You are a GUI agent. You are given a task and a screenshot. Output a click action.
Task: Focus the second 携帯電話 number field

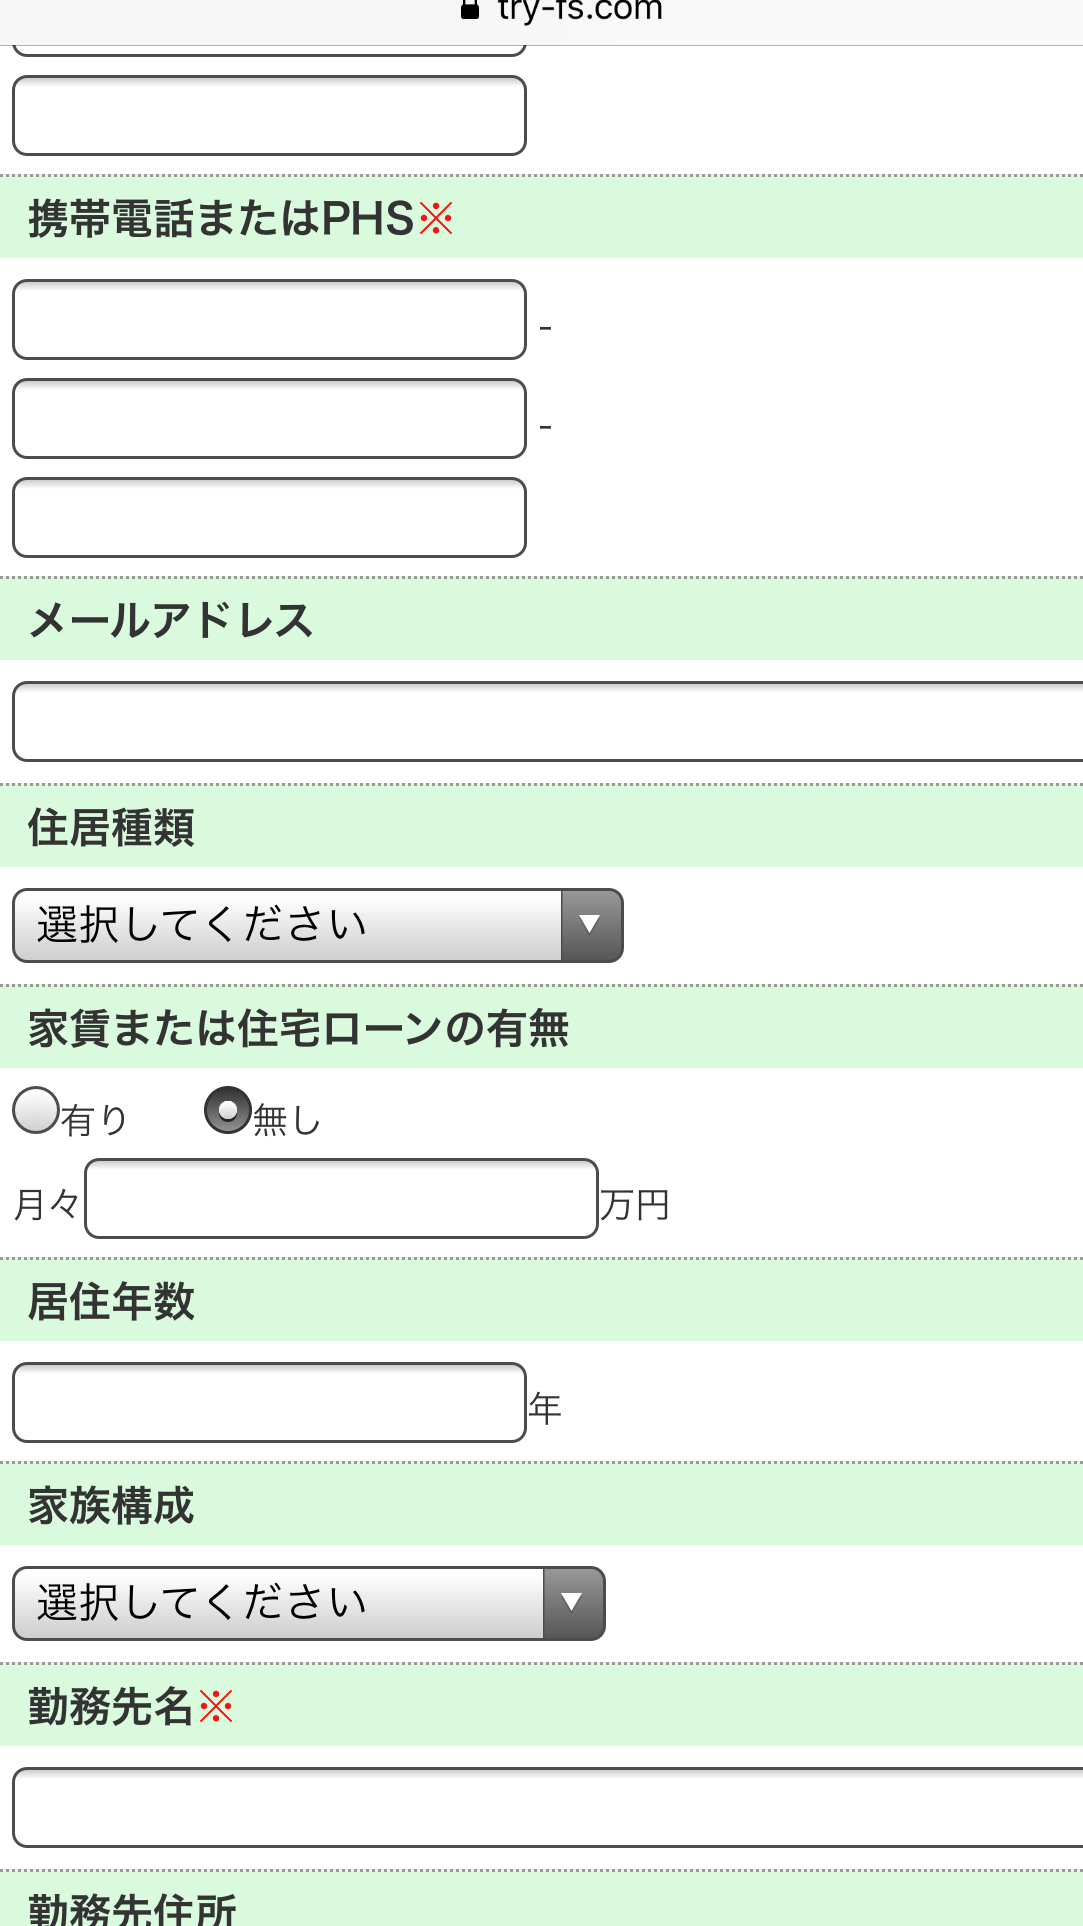coord(269,418)
